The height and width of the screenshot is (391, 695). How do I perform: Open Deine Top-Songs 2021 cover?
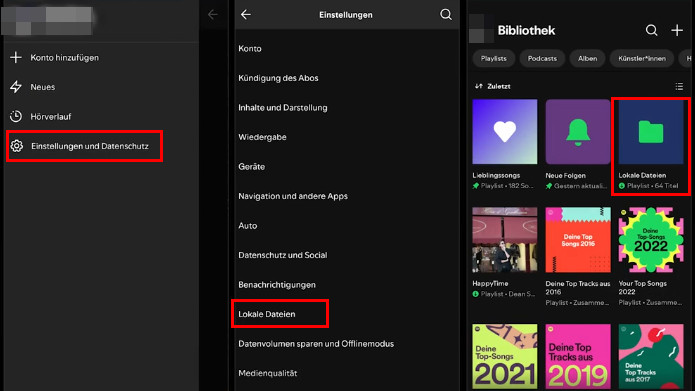(x=505, y=356)
